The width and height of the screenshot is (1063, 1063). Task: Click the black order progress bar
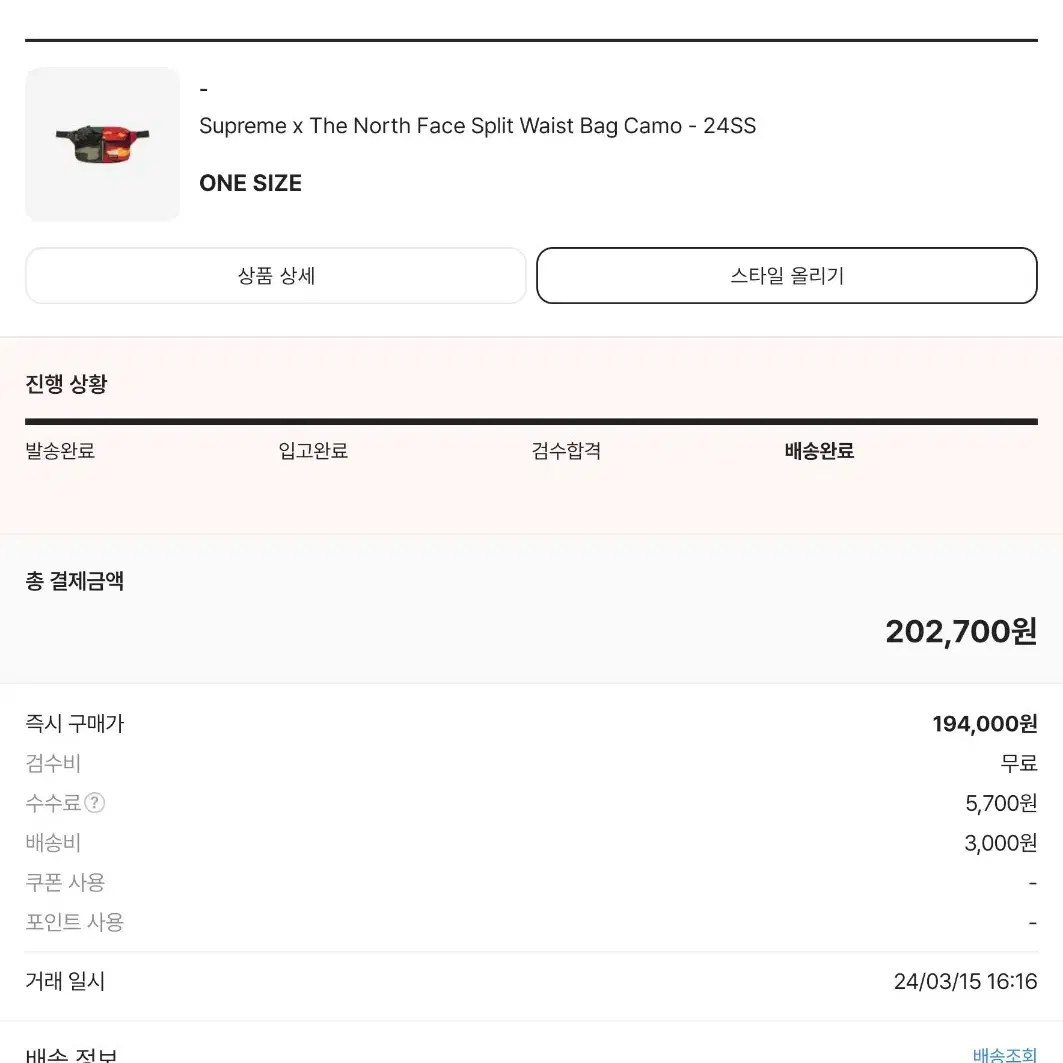(532, 422)
